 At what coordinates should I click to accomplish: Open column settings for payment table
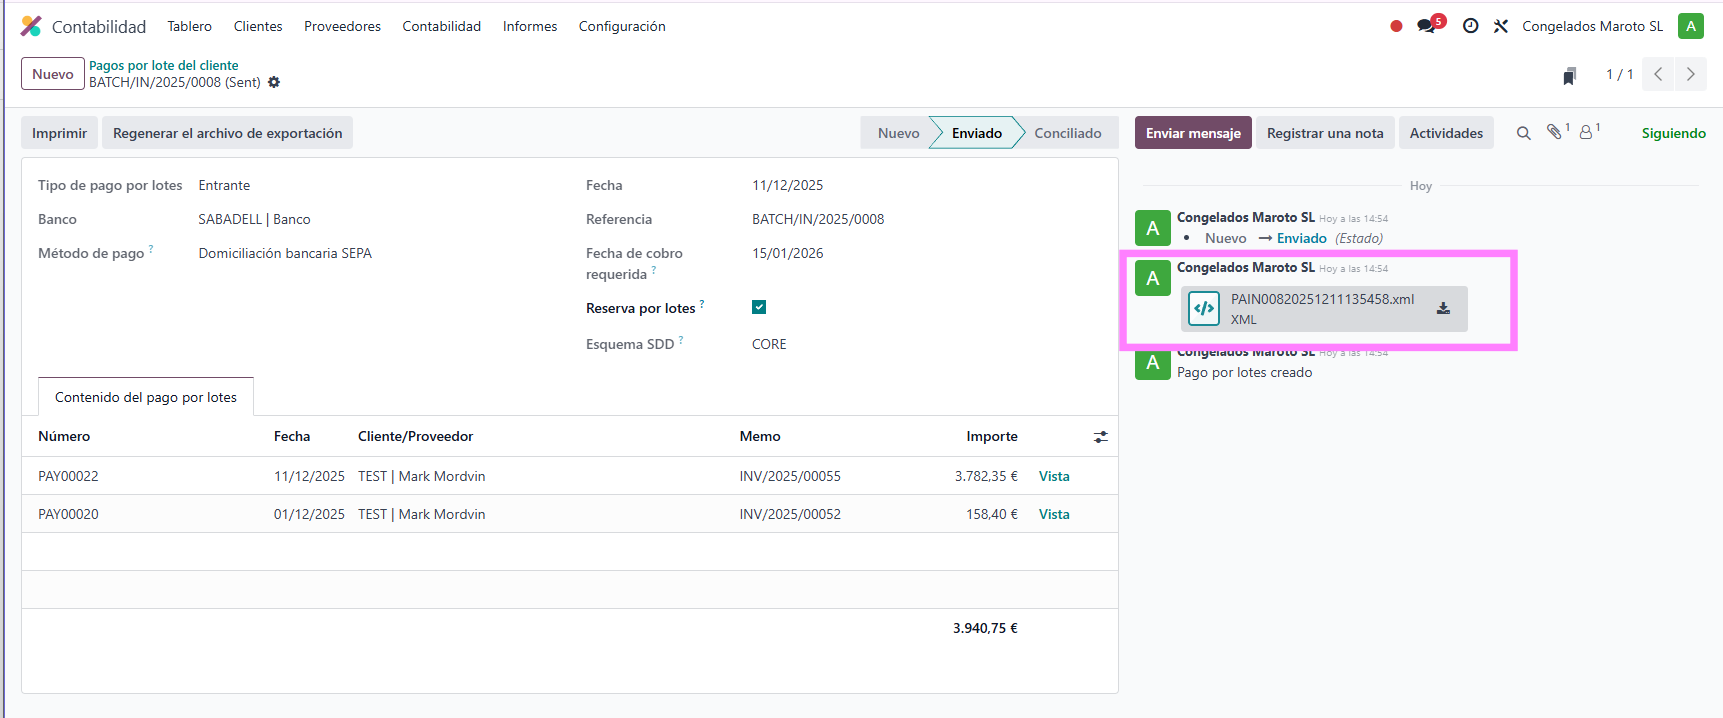click(1100, 437)
